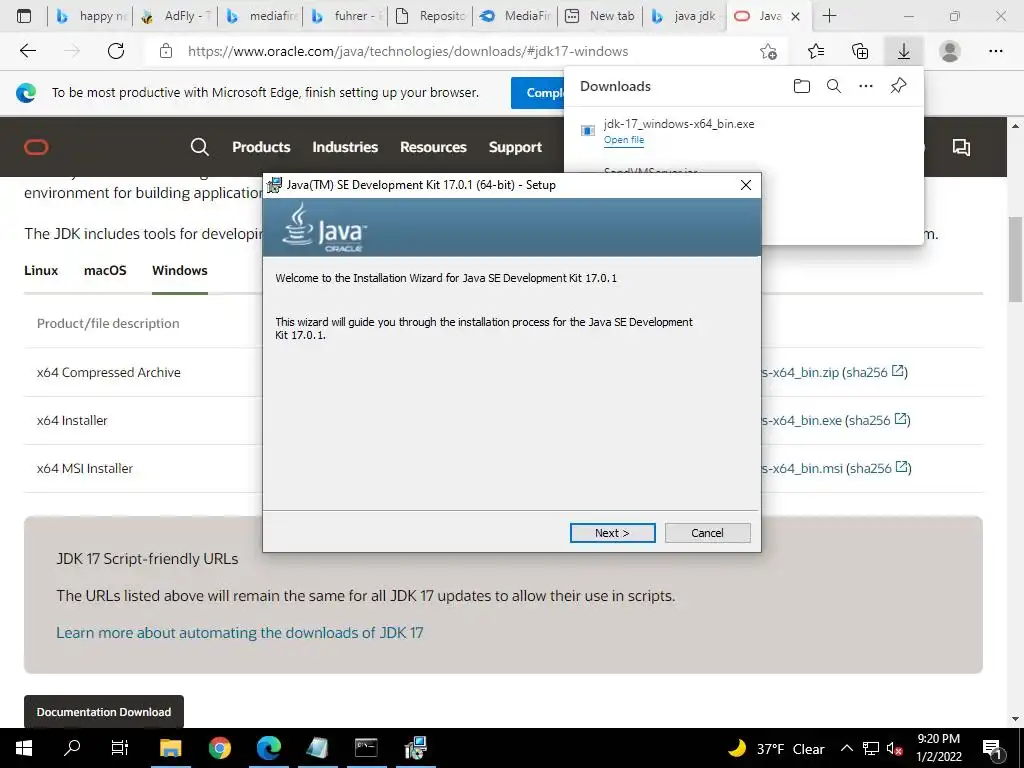Open sha256 link for the msi installer

tap(878, 468)
